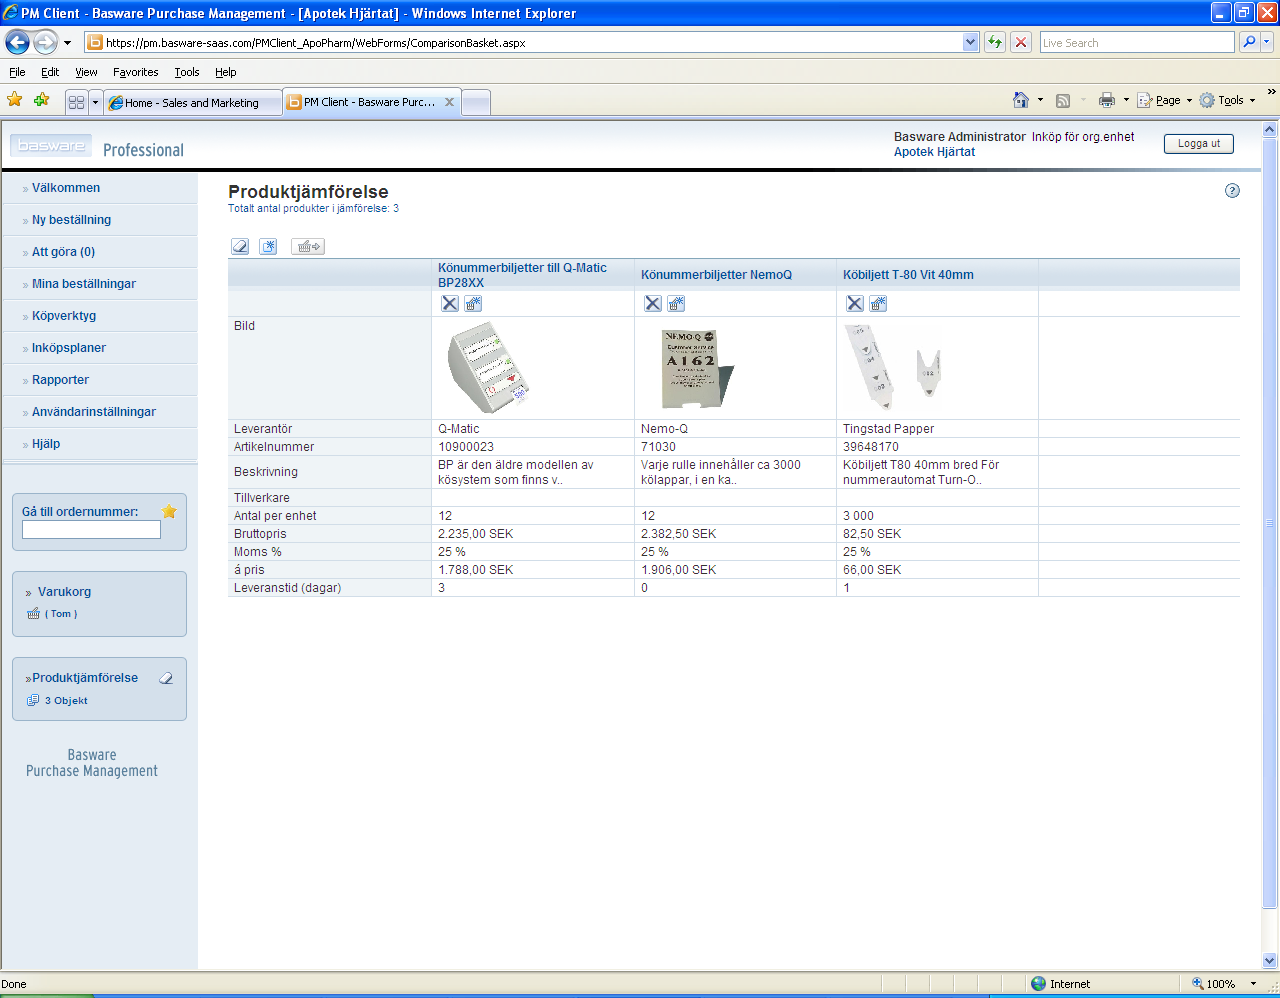This screenshot has width=1280, height=998.
Task: Open the help question mark icon
Action: tap(1232, 191)
